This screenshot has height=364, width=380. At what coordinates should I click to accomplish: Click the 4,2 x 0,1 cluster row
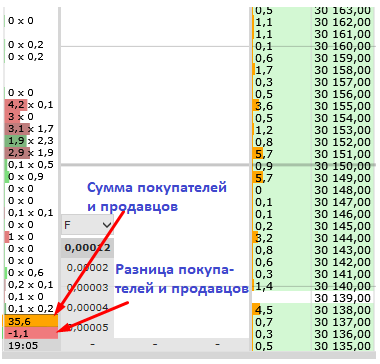point(30,105)
